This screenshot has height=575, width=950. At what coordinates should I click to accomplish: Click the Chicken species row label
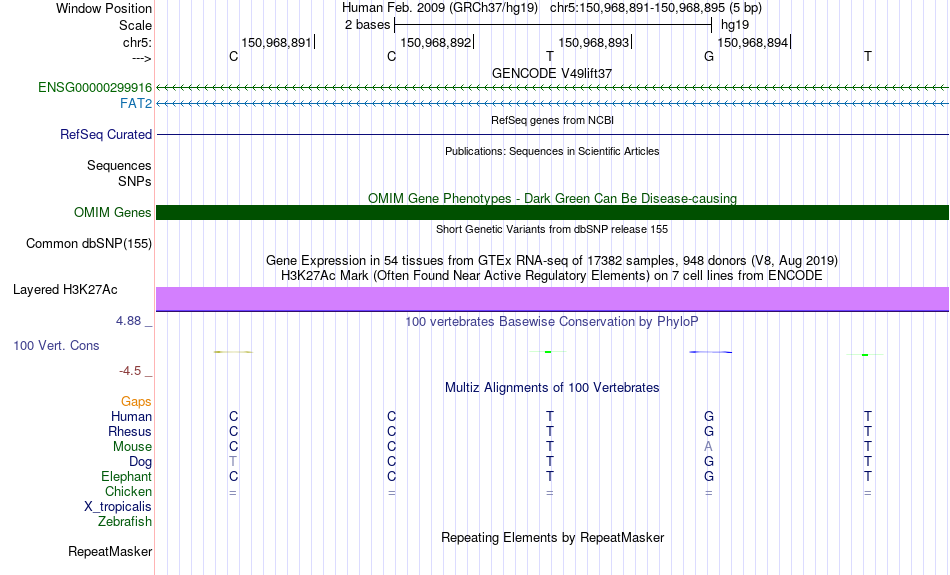pyautogui.click(x=128, y=491)
